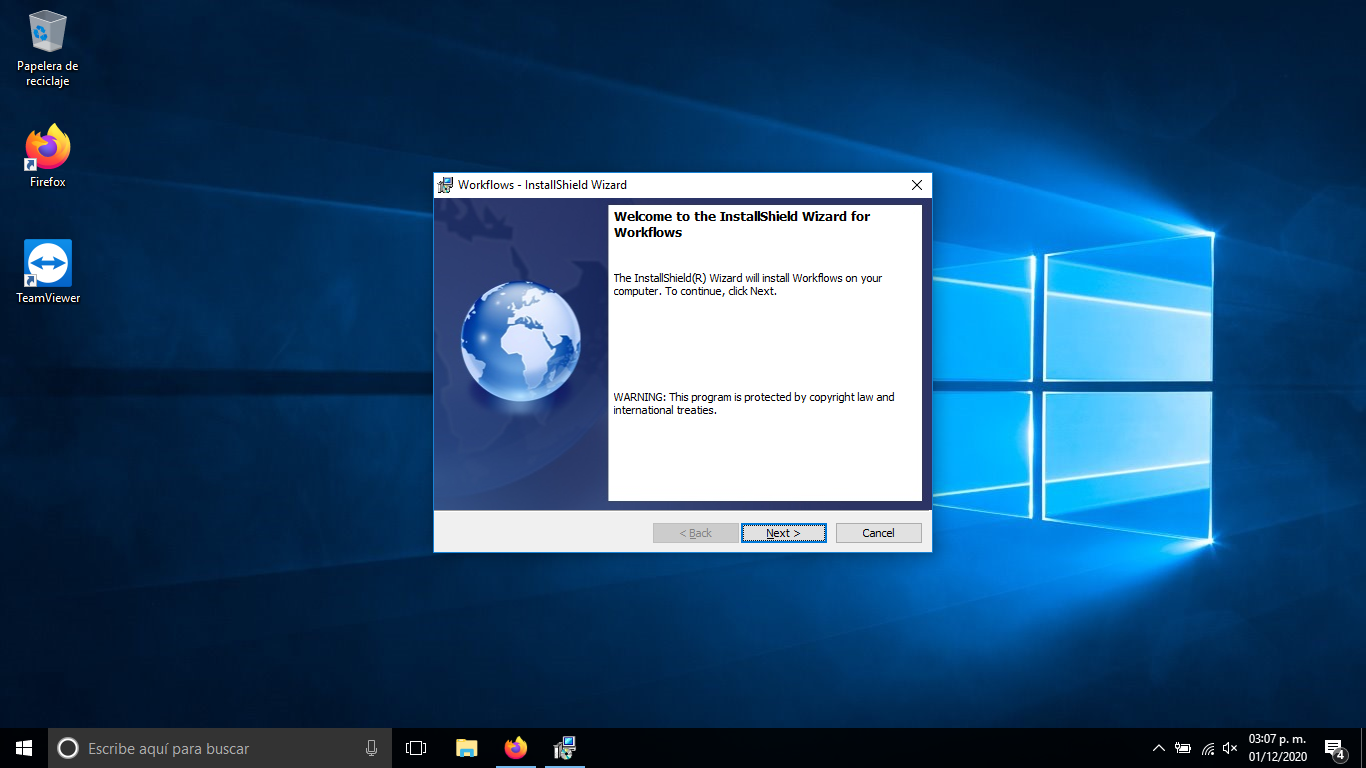The image size is (1366, 768).
Task: Switch to Firefox in the taskbar
Action: tap(516, 748)
